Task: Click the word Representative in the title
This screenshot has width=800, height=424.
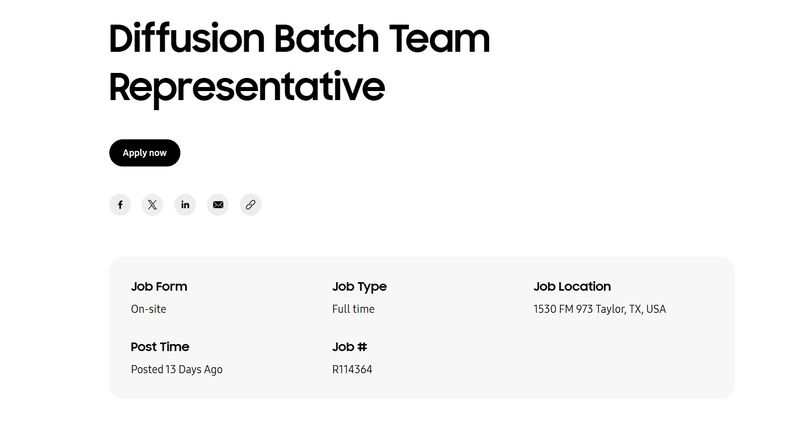Action: (x=246, y=87)
